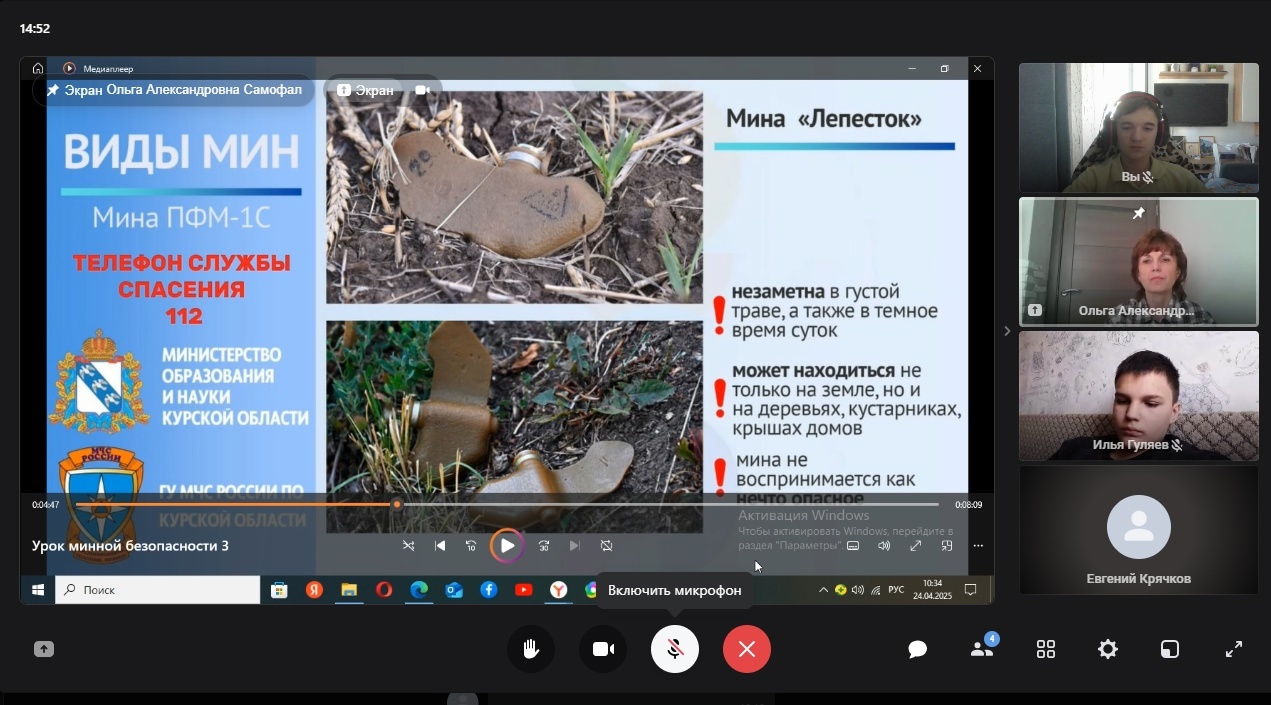Open the tray volume speaker icon
This screenshot has height=705, width=1271.
(x=857, y=590)
